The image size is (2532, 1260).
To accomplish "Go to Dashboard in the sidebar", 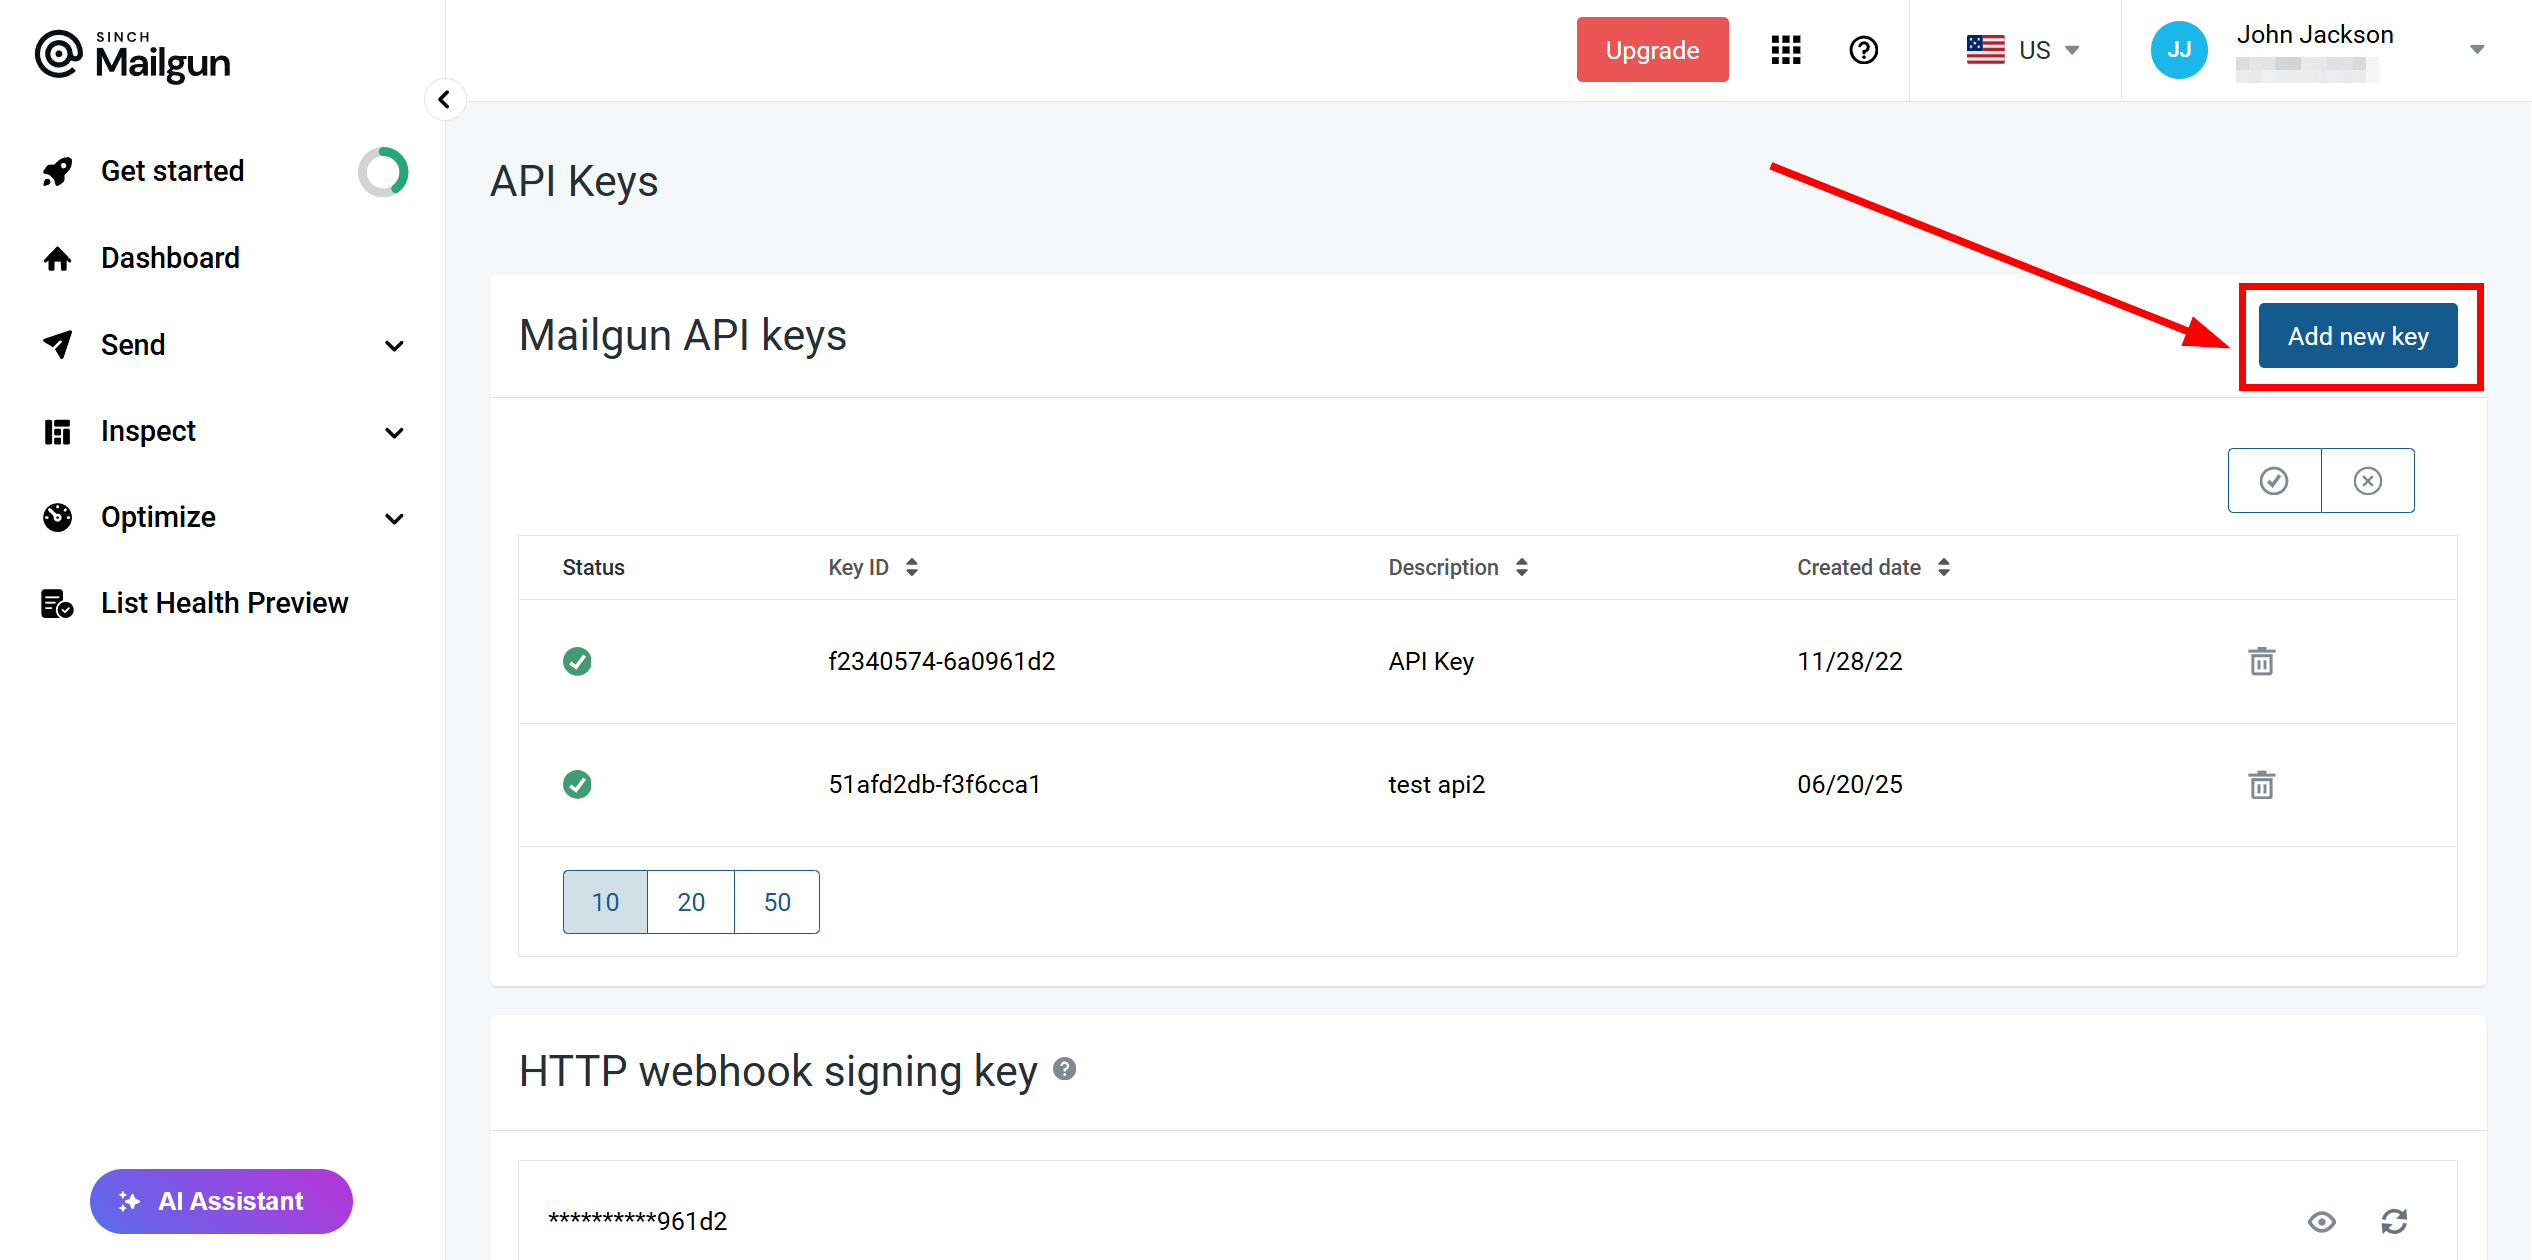I will tap(170, 258).
